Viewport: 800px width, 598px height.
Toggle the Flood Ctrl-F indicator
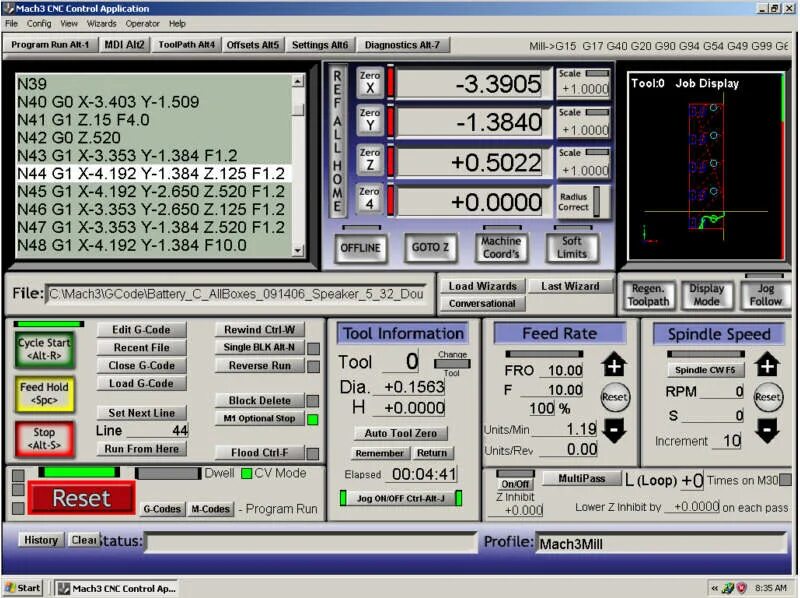click(x=313, y=453)
